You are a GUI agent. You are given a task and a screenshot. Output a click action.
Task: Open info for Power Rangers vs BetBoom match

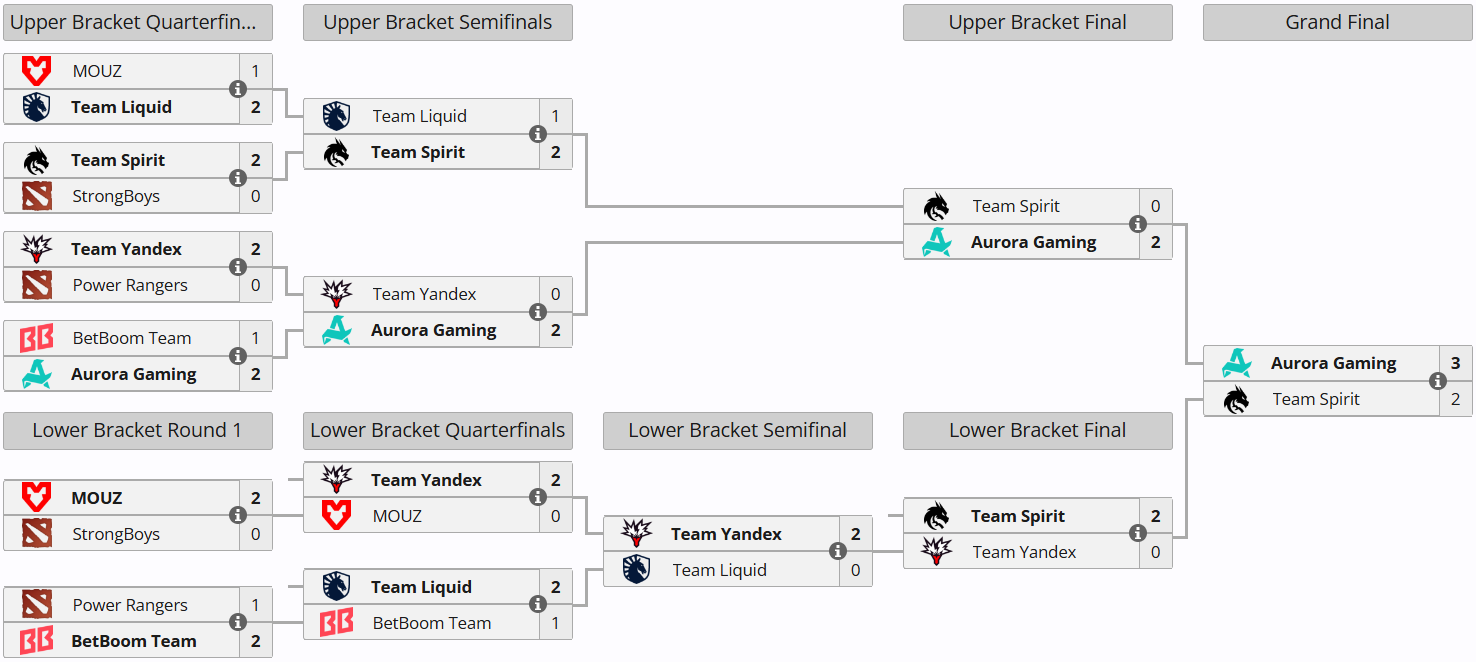pyautogui.click(x=238, y=623)
